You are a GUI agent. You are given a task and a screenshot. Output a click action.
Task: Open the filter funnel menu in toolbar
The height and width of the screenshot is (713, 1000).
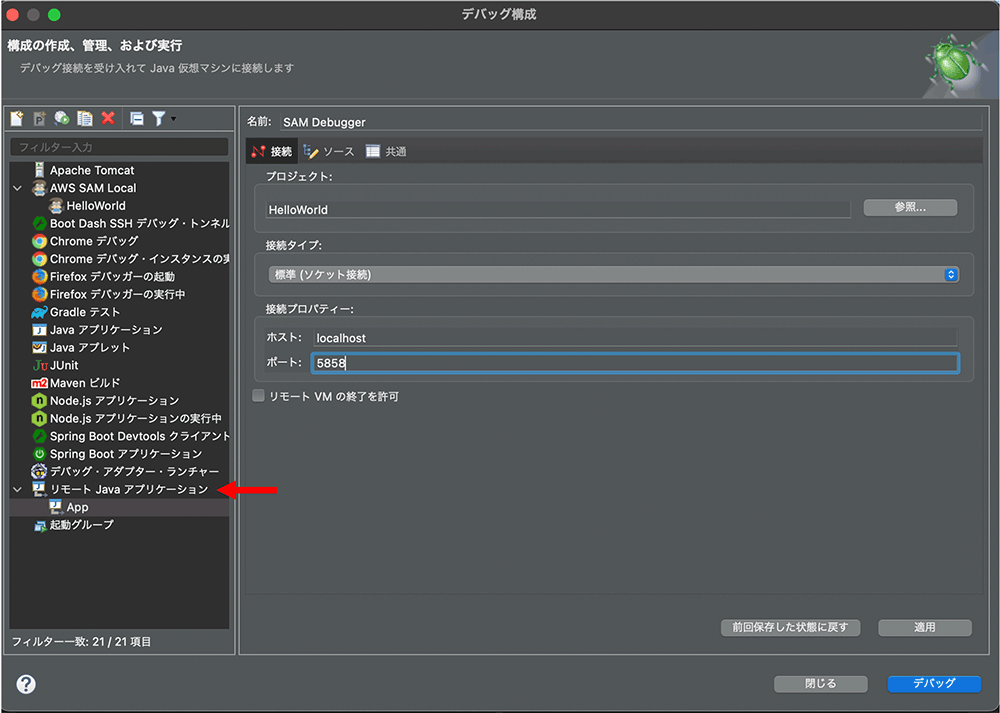coord(162,119)
